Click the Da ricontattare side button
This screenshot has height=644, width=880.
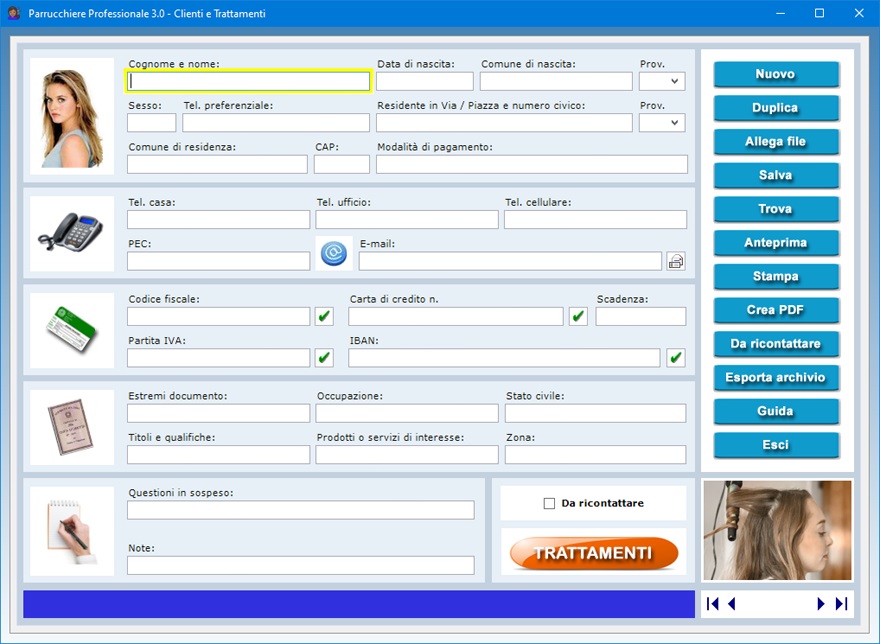[776, 344]
